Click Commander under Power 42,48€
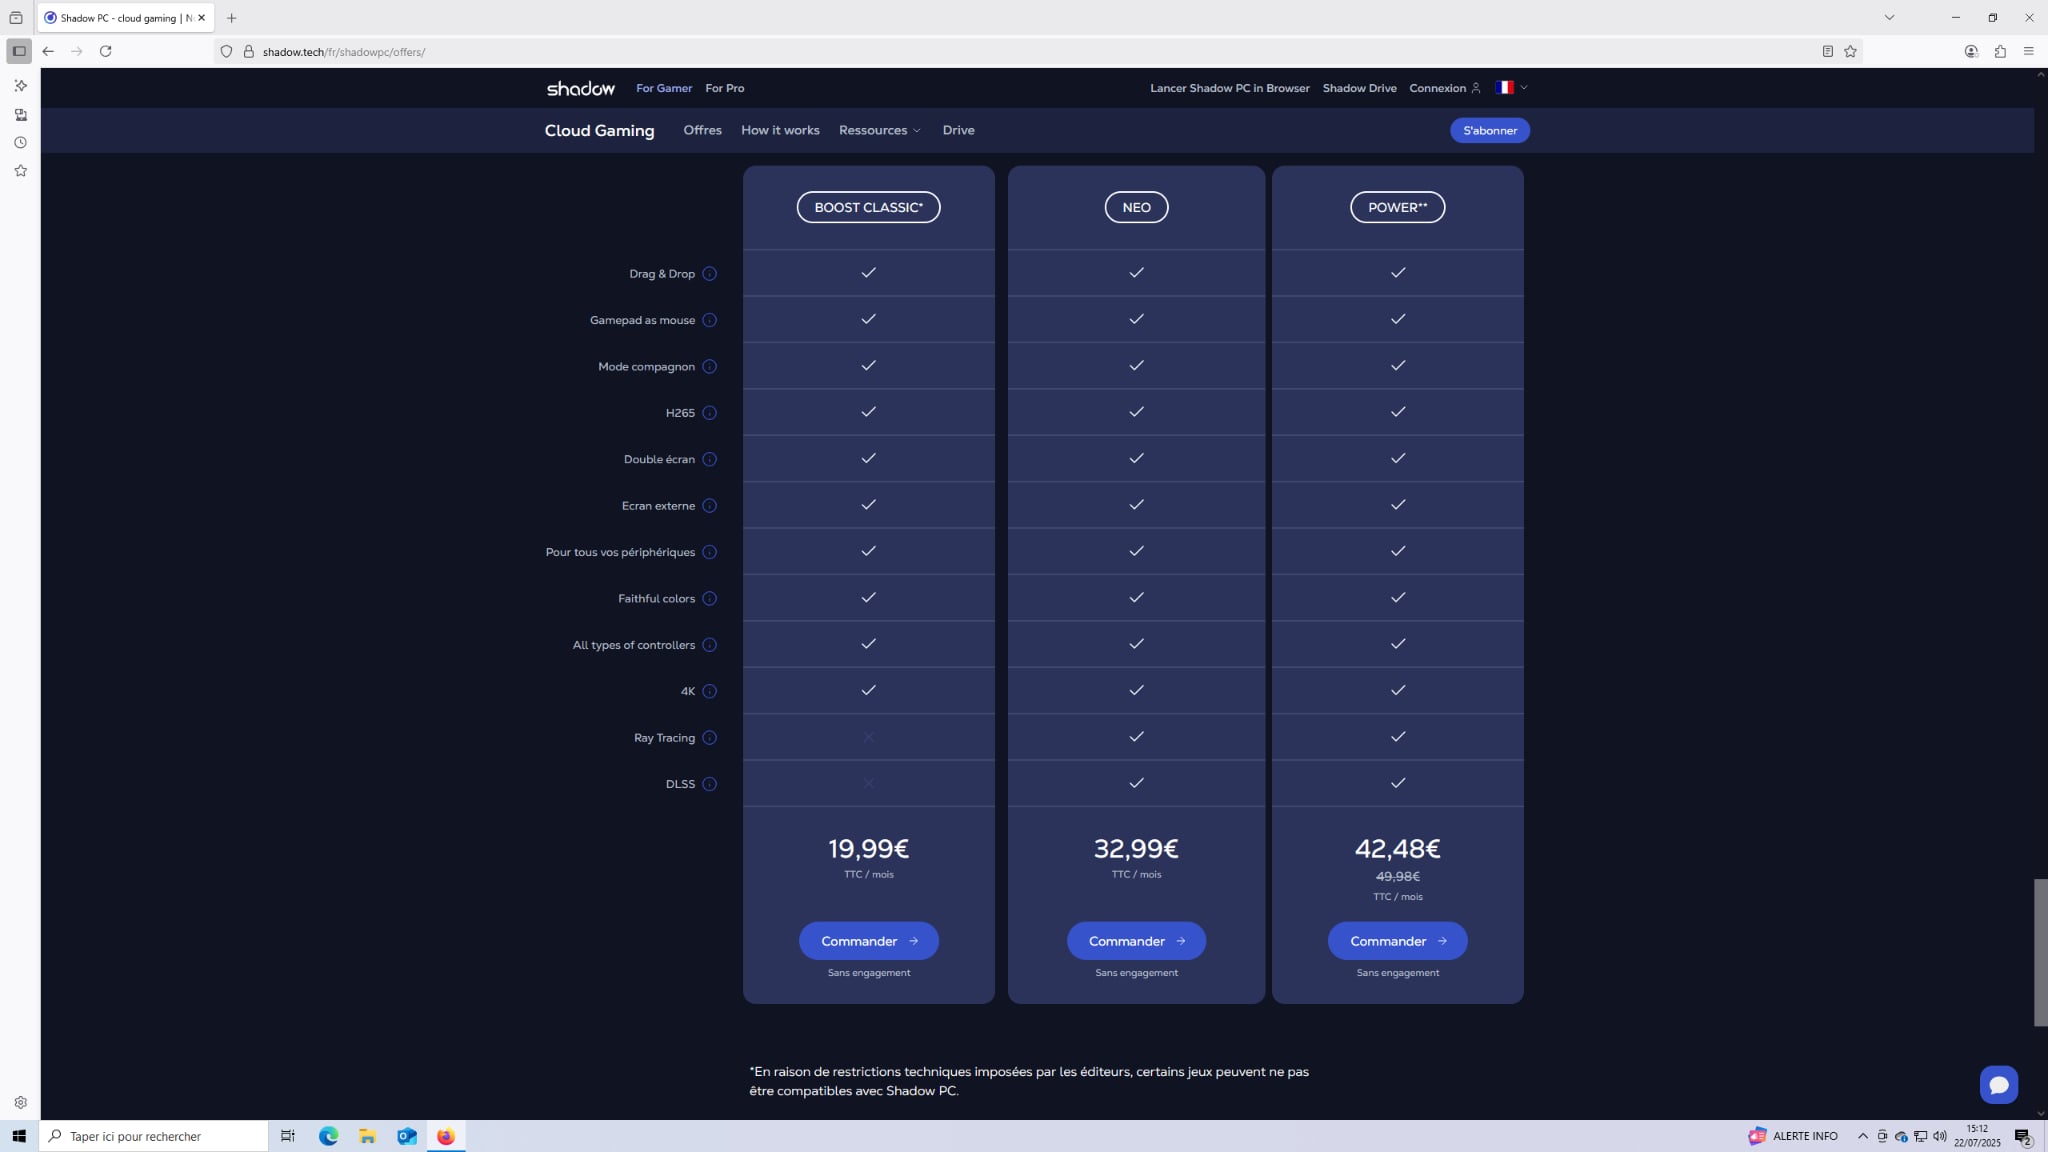 [1397, 941]
